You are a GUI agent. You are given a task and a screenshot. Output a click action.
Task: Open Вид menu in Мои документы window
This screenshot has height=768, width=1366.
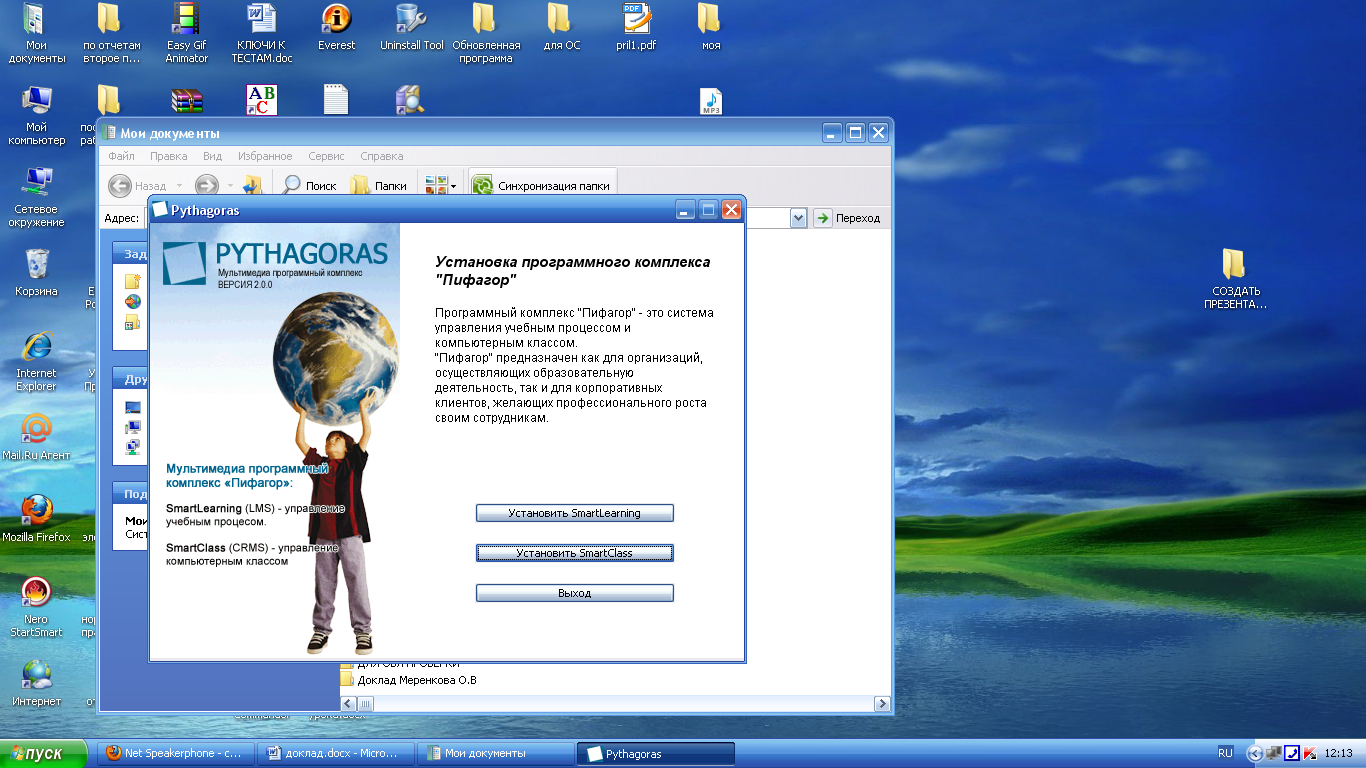[x=212, y=156]
